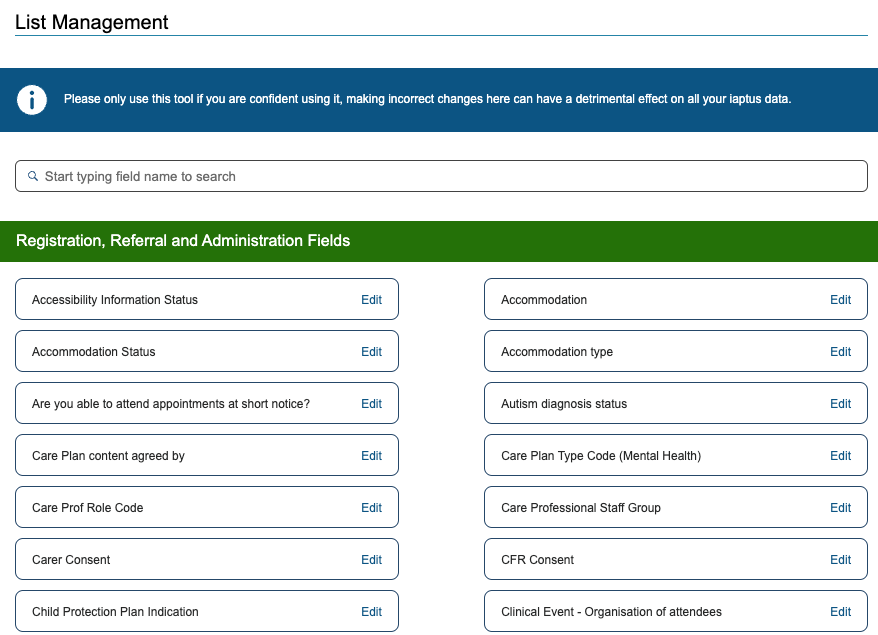Click the search magnifier icon
The width and height of the screenshot is (878, 635).
coord(33,176)
